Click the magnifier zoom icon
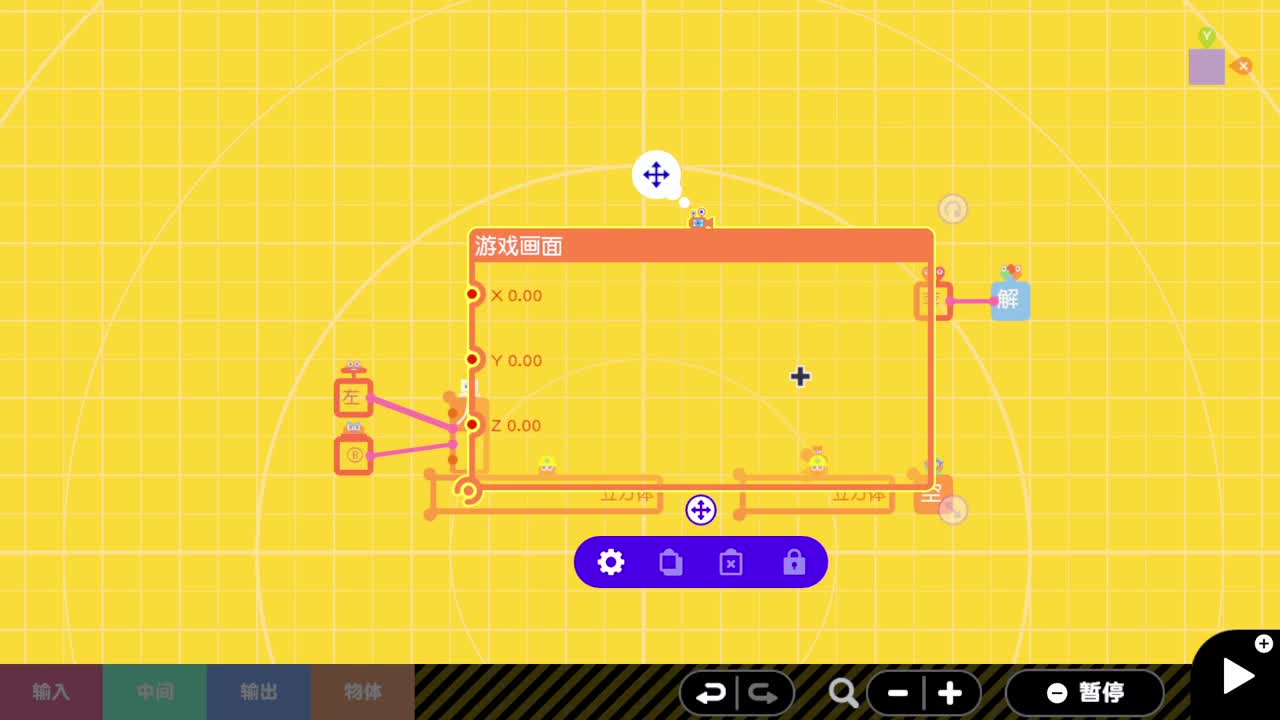The width and height of the screenshot is (1280, 720). click(844, 693)
